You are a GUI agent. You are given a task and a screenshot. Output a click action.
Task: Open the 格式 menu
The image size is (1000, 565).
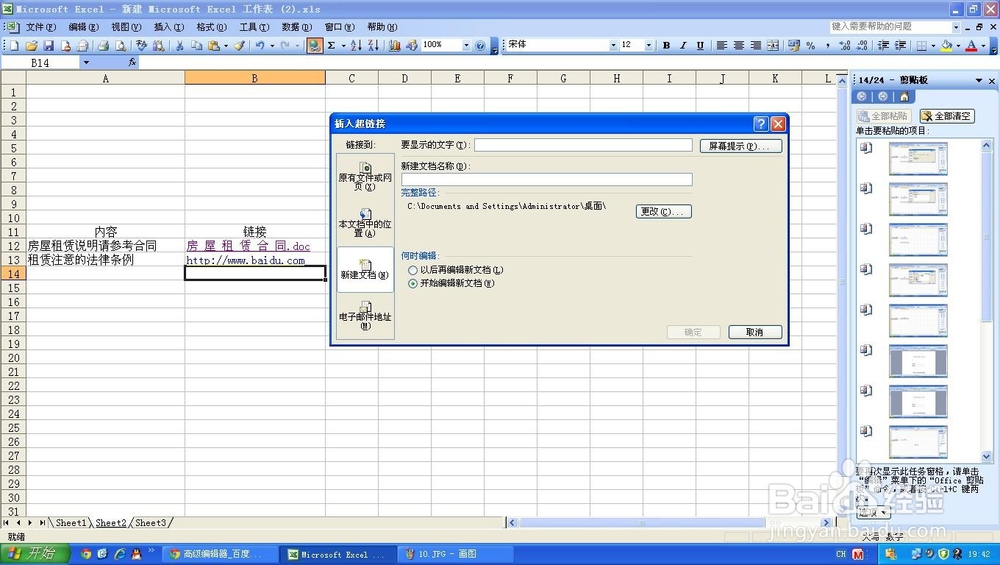tap(211, 27)
